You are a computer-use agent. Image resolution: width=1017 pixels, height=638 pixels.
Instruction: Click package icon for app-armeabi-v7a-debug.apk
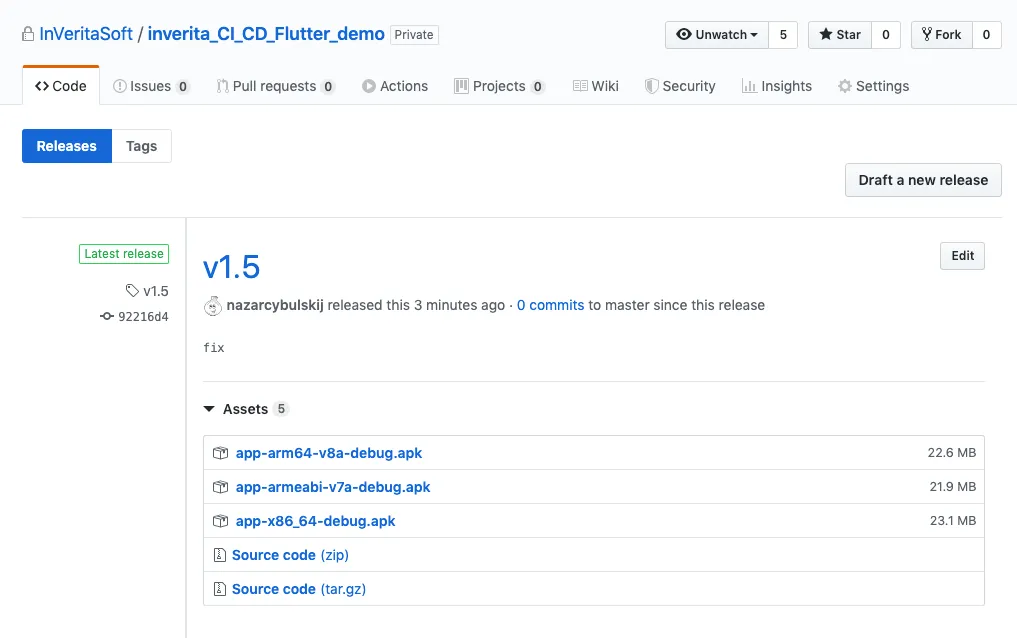click(x=221, y=487)
